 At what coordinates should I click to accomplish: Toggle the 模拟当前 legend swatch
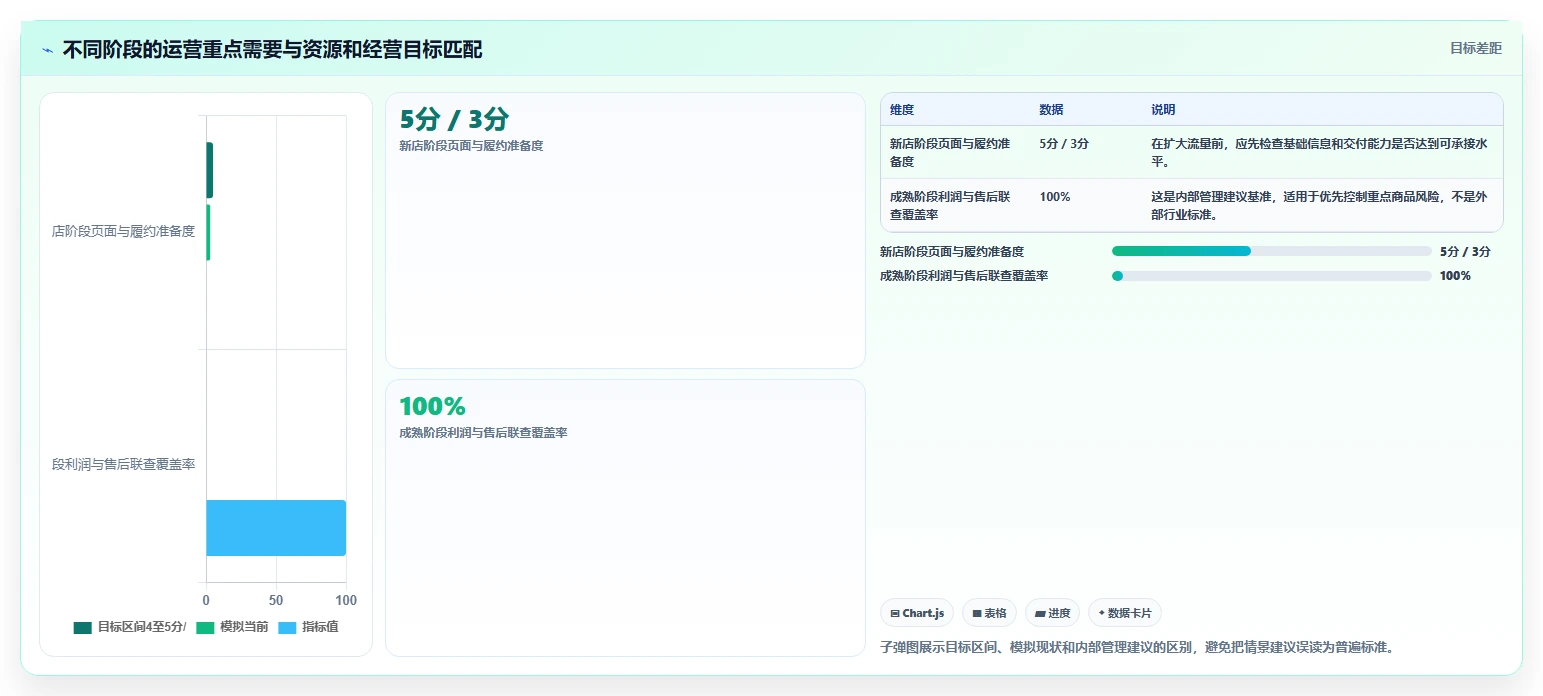tap(204, 628)
